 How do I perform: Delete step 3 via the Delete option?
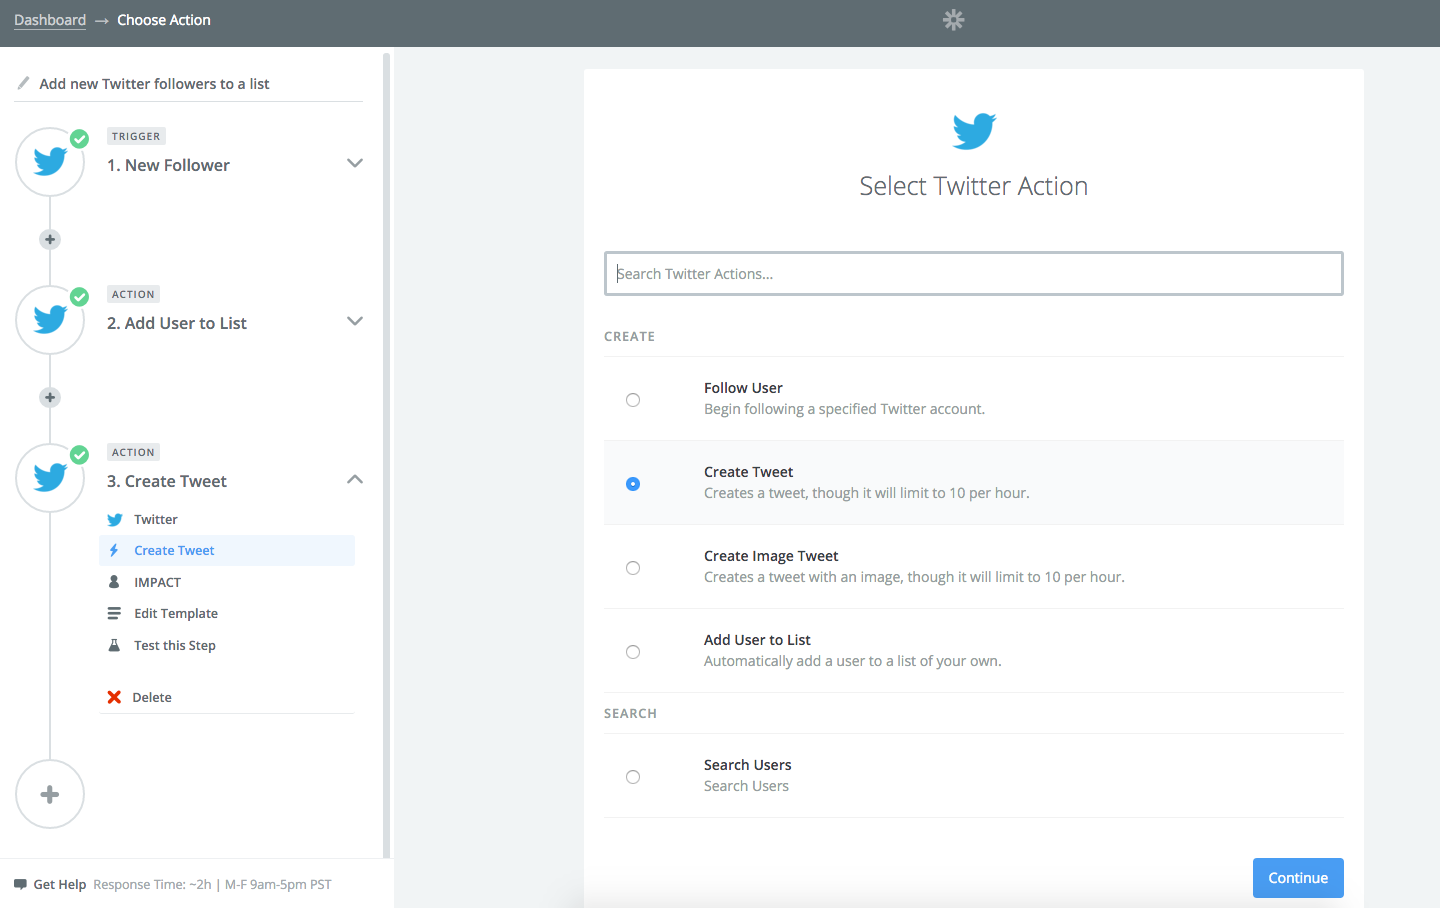(x=152, y=697)
